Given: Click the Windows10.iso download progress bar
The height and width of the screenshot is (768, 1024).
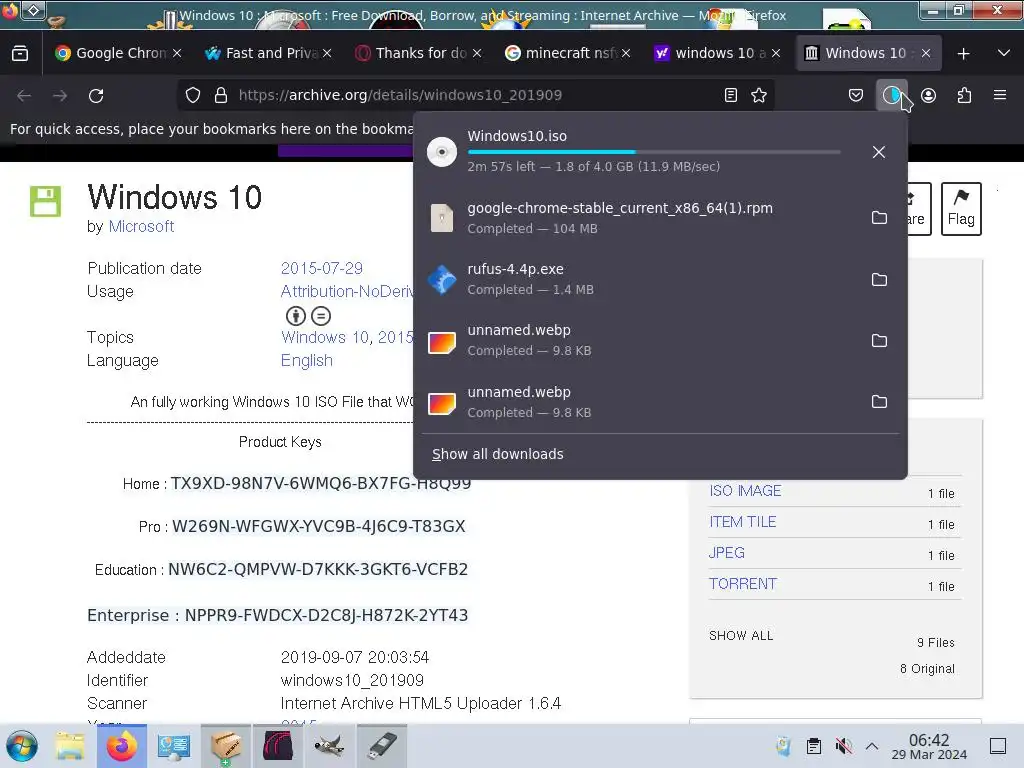Looking at the screenshot, I should (x=653, y=152).
